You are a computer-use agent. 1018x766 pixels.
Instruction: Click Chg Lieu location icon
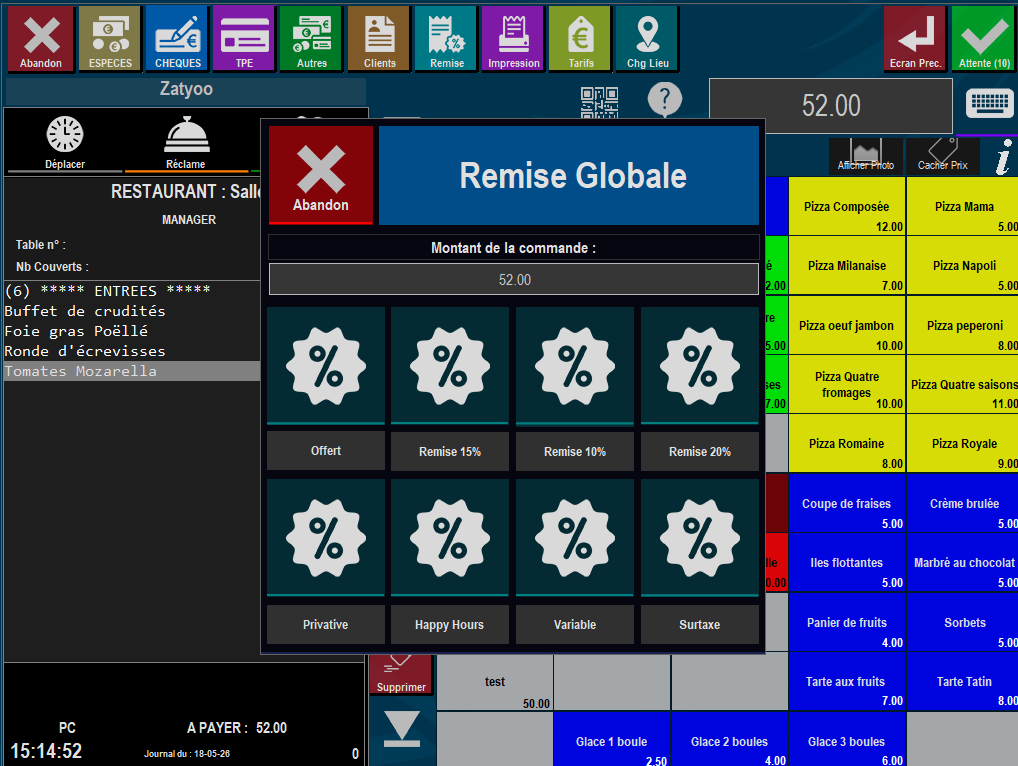647,39
